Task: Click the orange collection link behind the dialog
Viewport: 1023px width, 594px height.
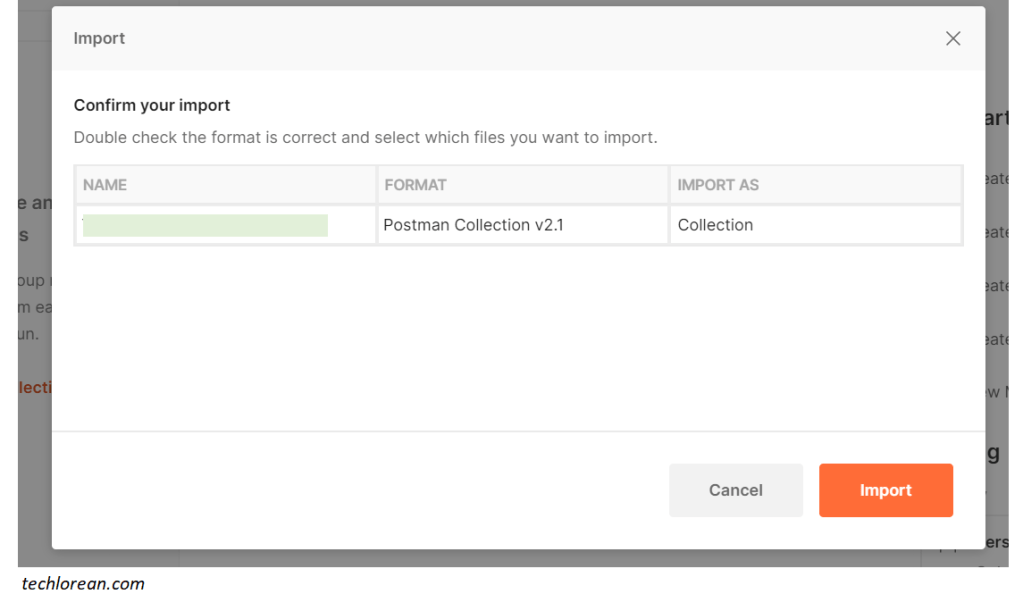Action: coord(35,387)
